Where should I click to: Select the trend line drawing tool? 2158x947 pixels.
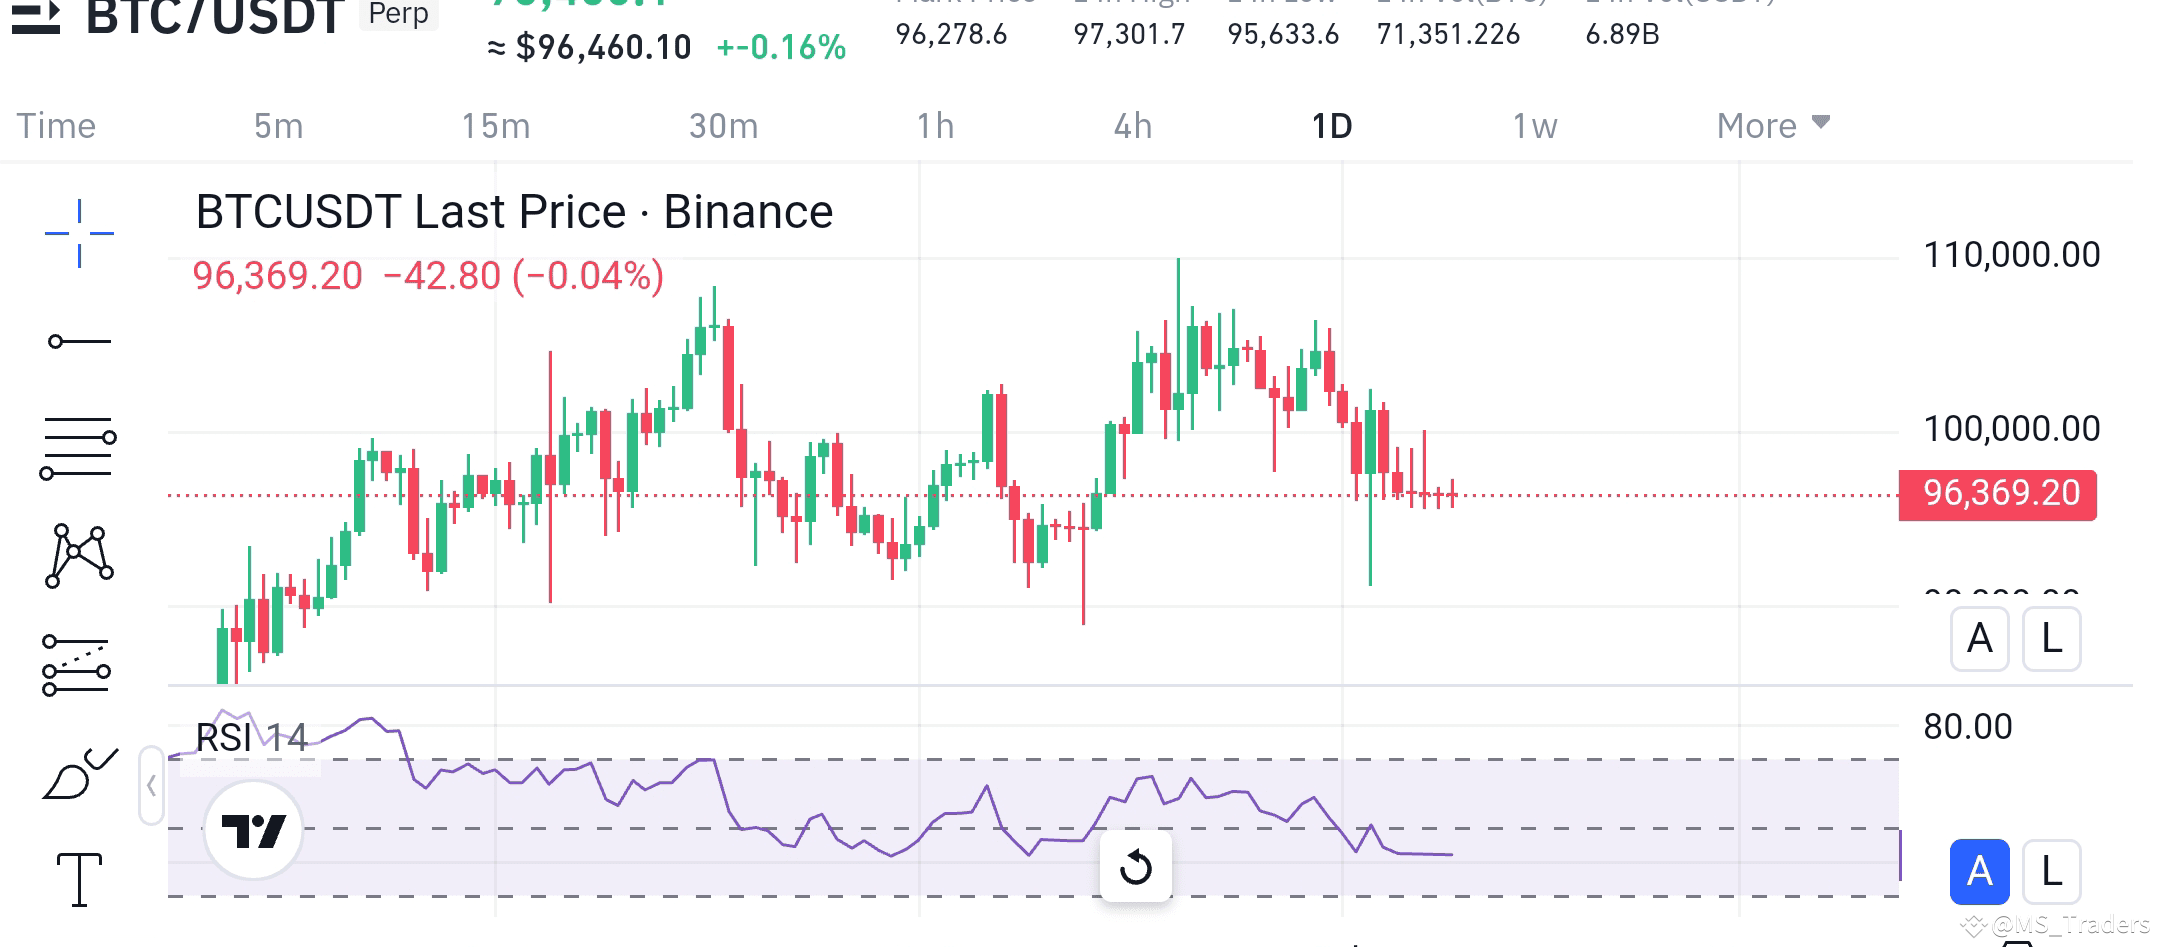point(78,340)
